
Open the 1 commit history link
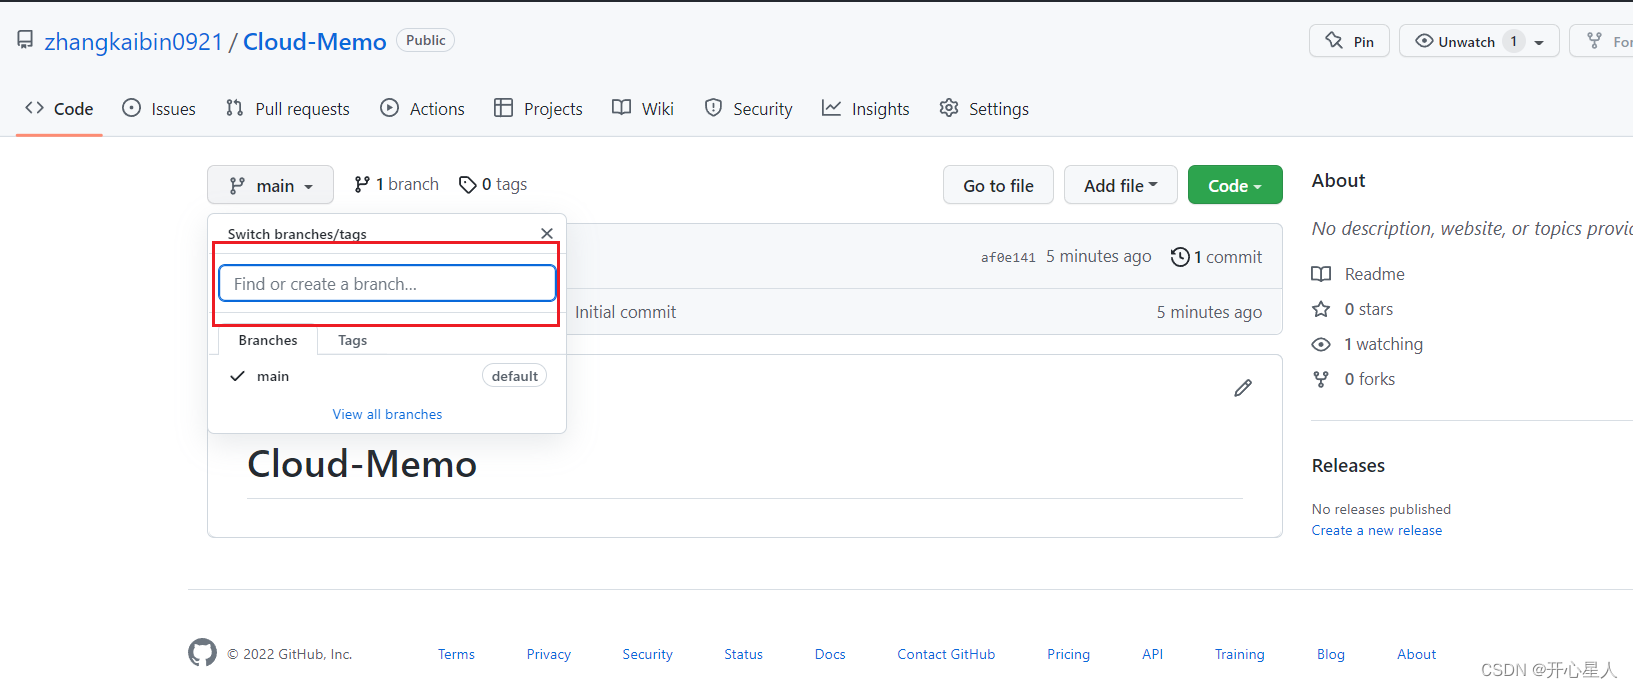point(1216,257)
